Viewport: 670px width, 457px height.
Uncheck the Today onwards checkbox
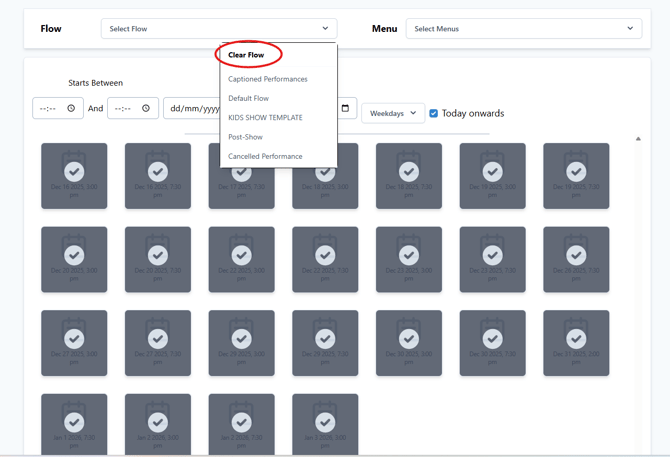click(x=433, y=113)
